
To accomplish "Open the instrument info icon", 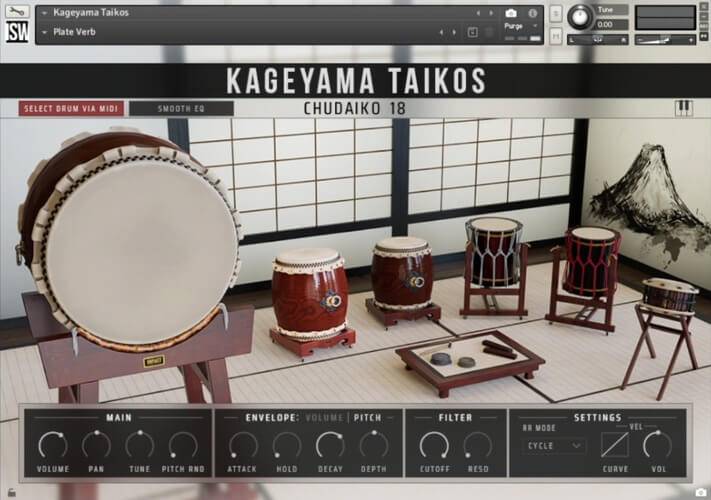I will [533, 13].
